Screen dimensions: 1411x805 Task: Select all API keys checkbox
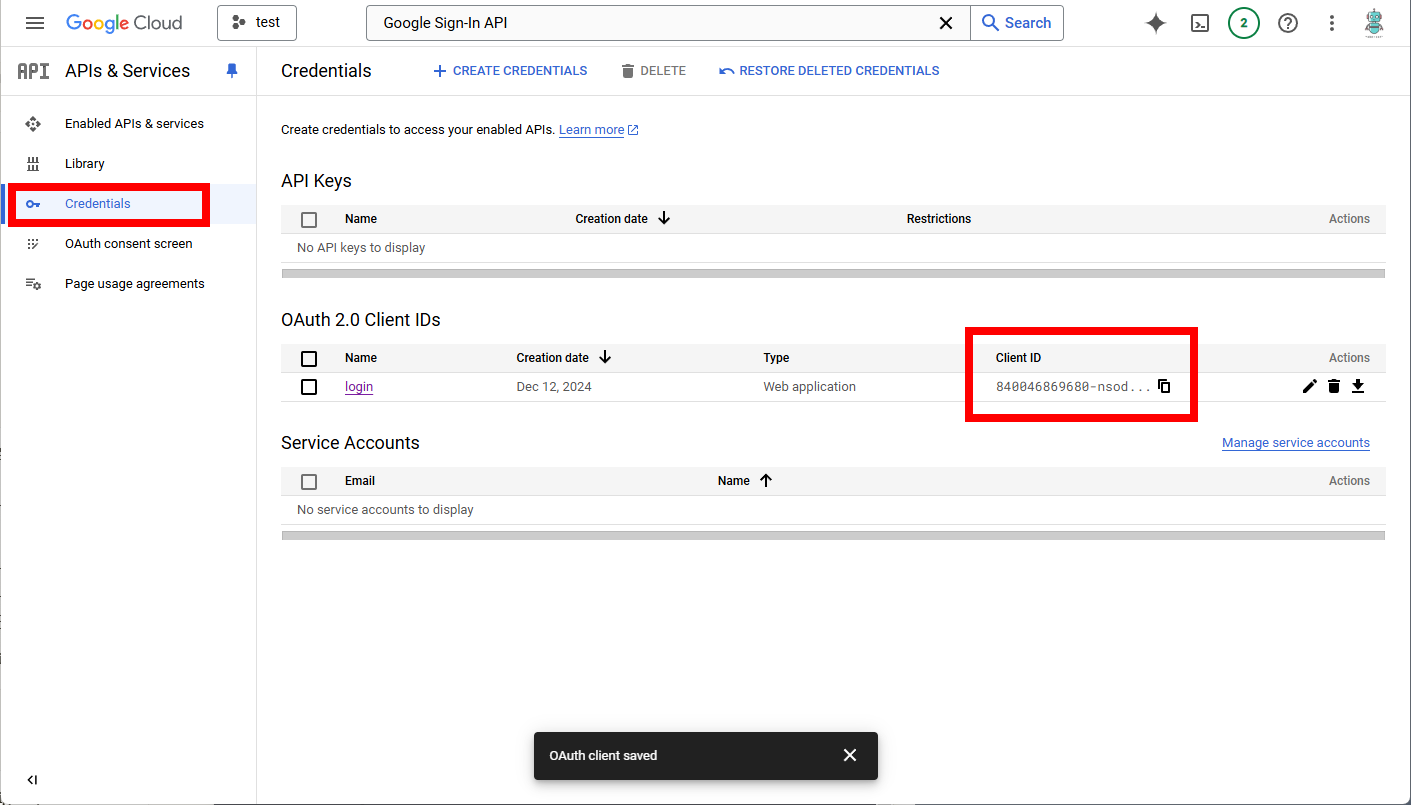(309, 219)
